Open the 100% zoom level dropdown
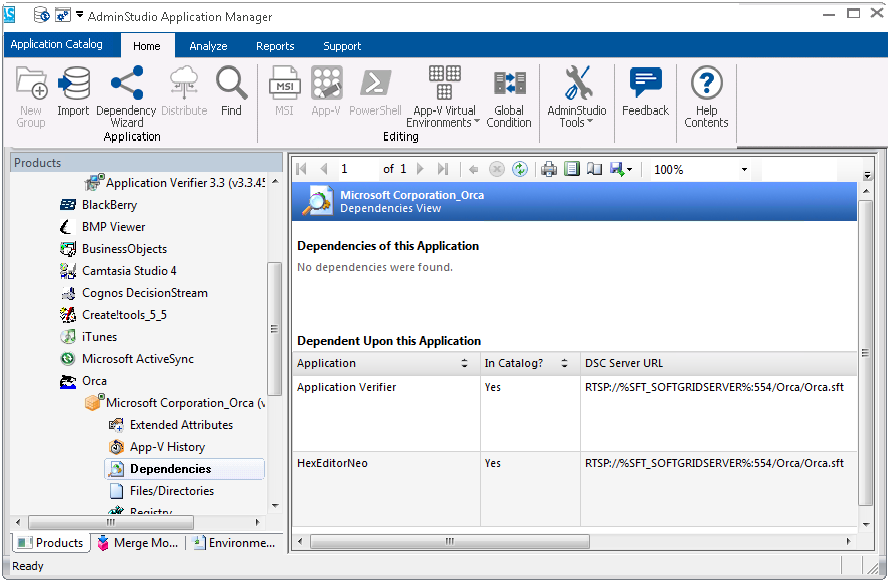This screenshot has height=581, width=888. (744, 170)
